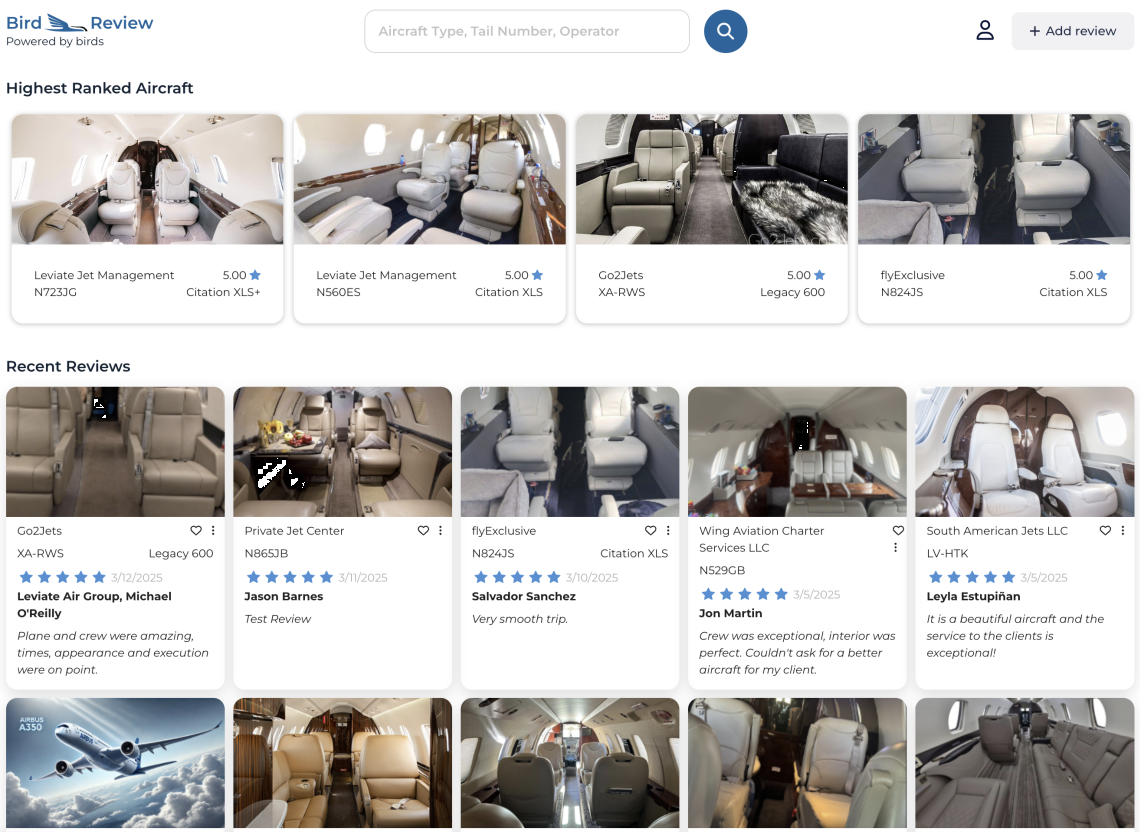Click the star rating dated 3/11/2025
The height and width of the screenshot is (832, 1140).
(x=290, y=577)
